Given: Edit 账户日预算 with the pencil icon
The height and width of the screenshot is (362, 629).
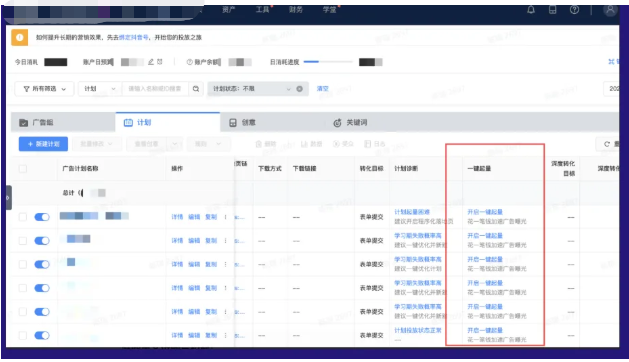Looking at the screenshot, I should coord(151,62).
